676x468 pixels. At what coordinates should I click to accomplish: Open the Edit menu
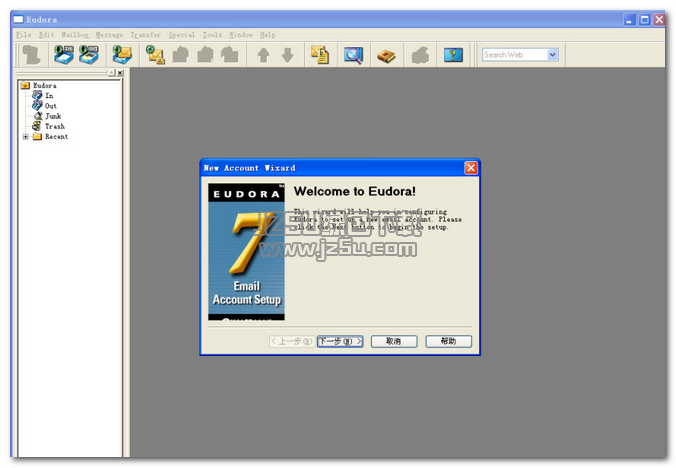click(x=46, y=34)
